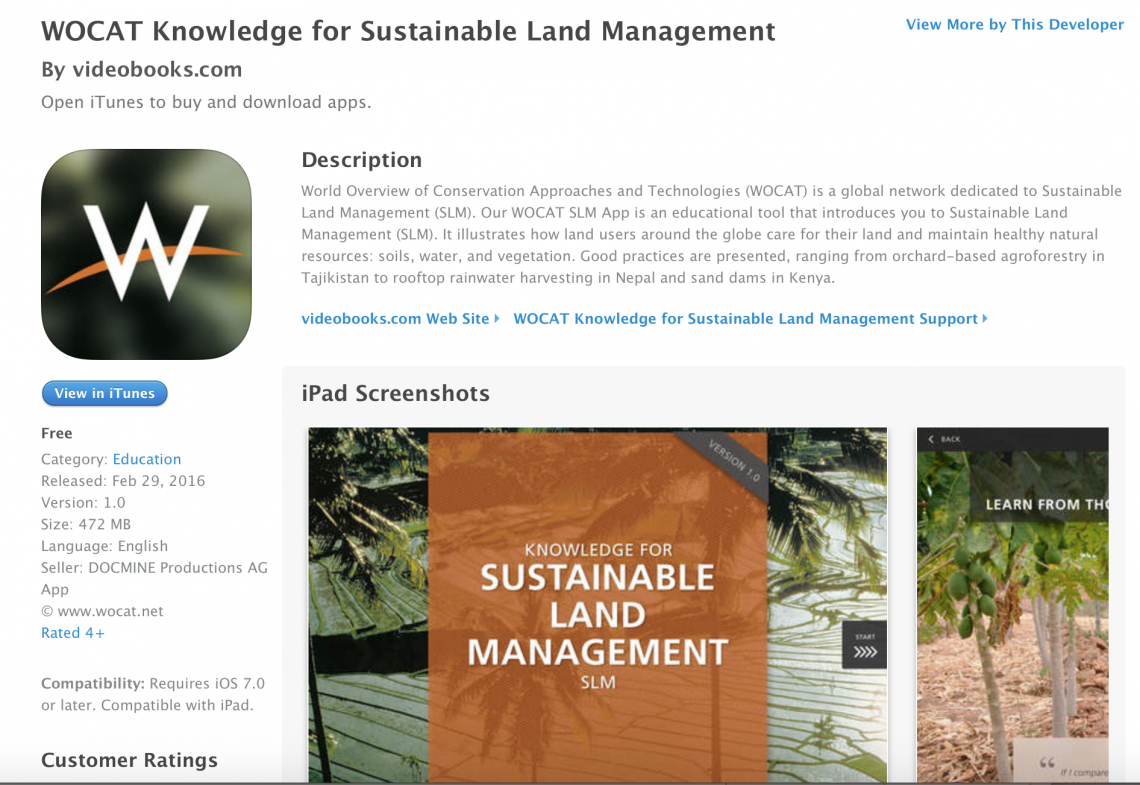Viewport: 1140px width, 785px height.
Task: Open WOCAT Knowledge for Sustainable Land Management Support link
Action: (x=750, y=318)
